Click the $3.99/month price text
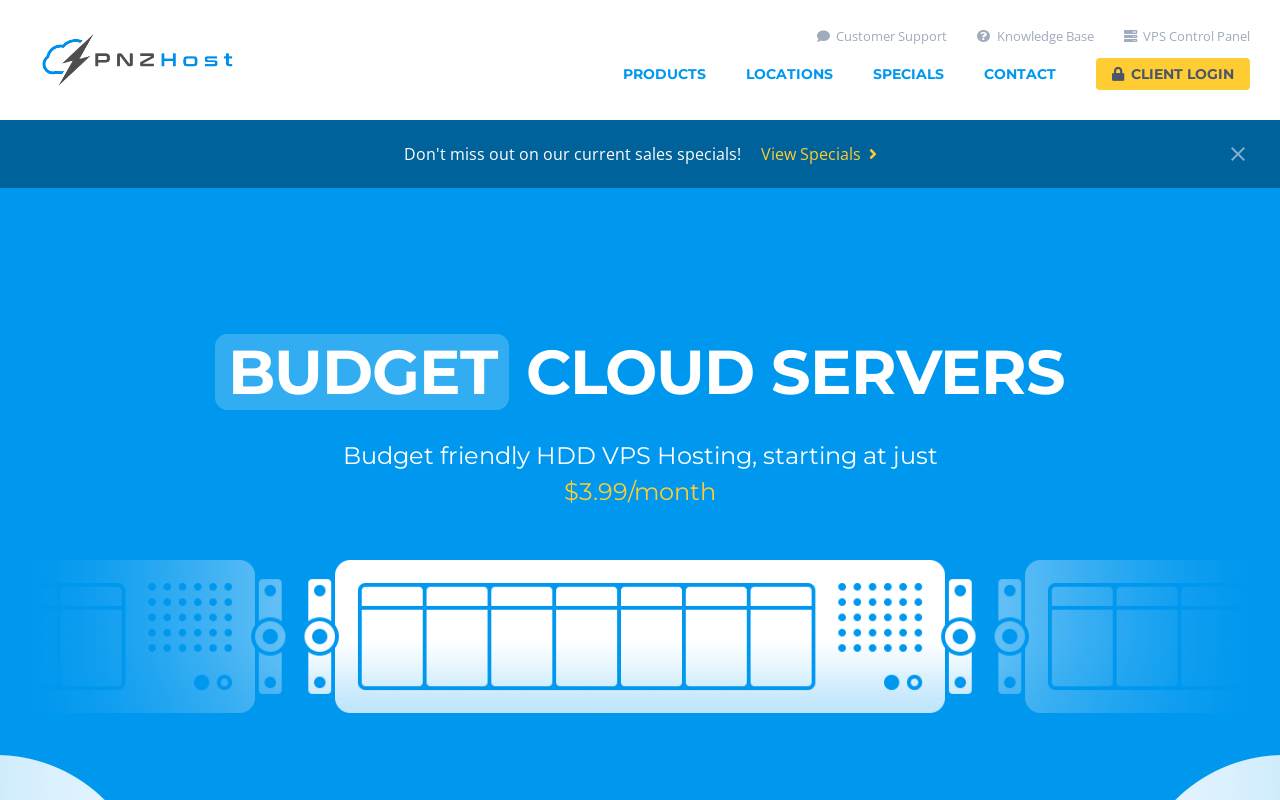 pos(640,492)
